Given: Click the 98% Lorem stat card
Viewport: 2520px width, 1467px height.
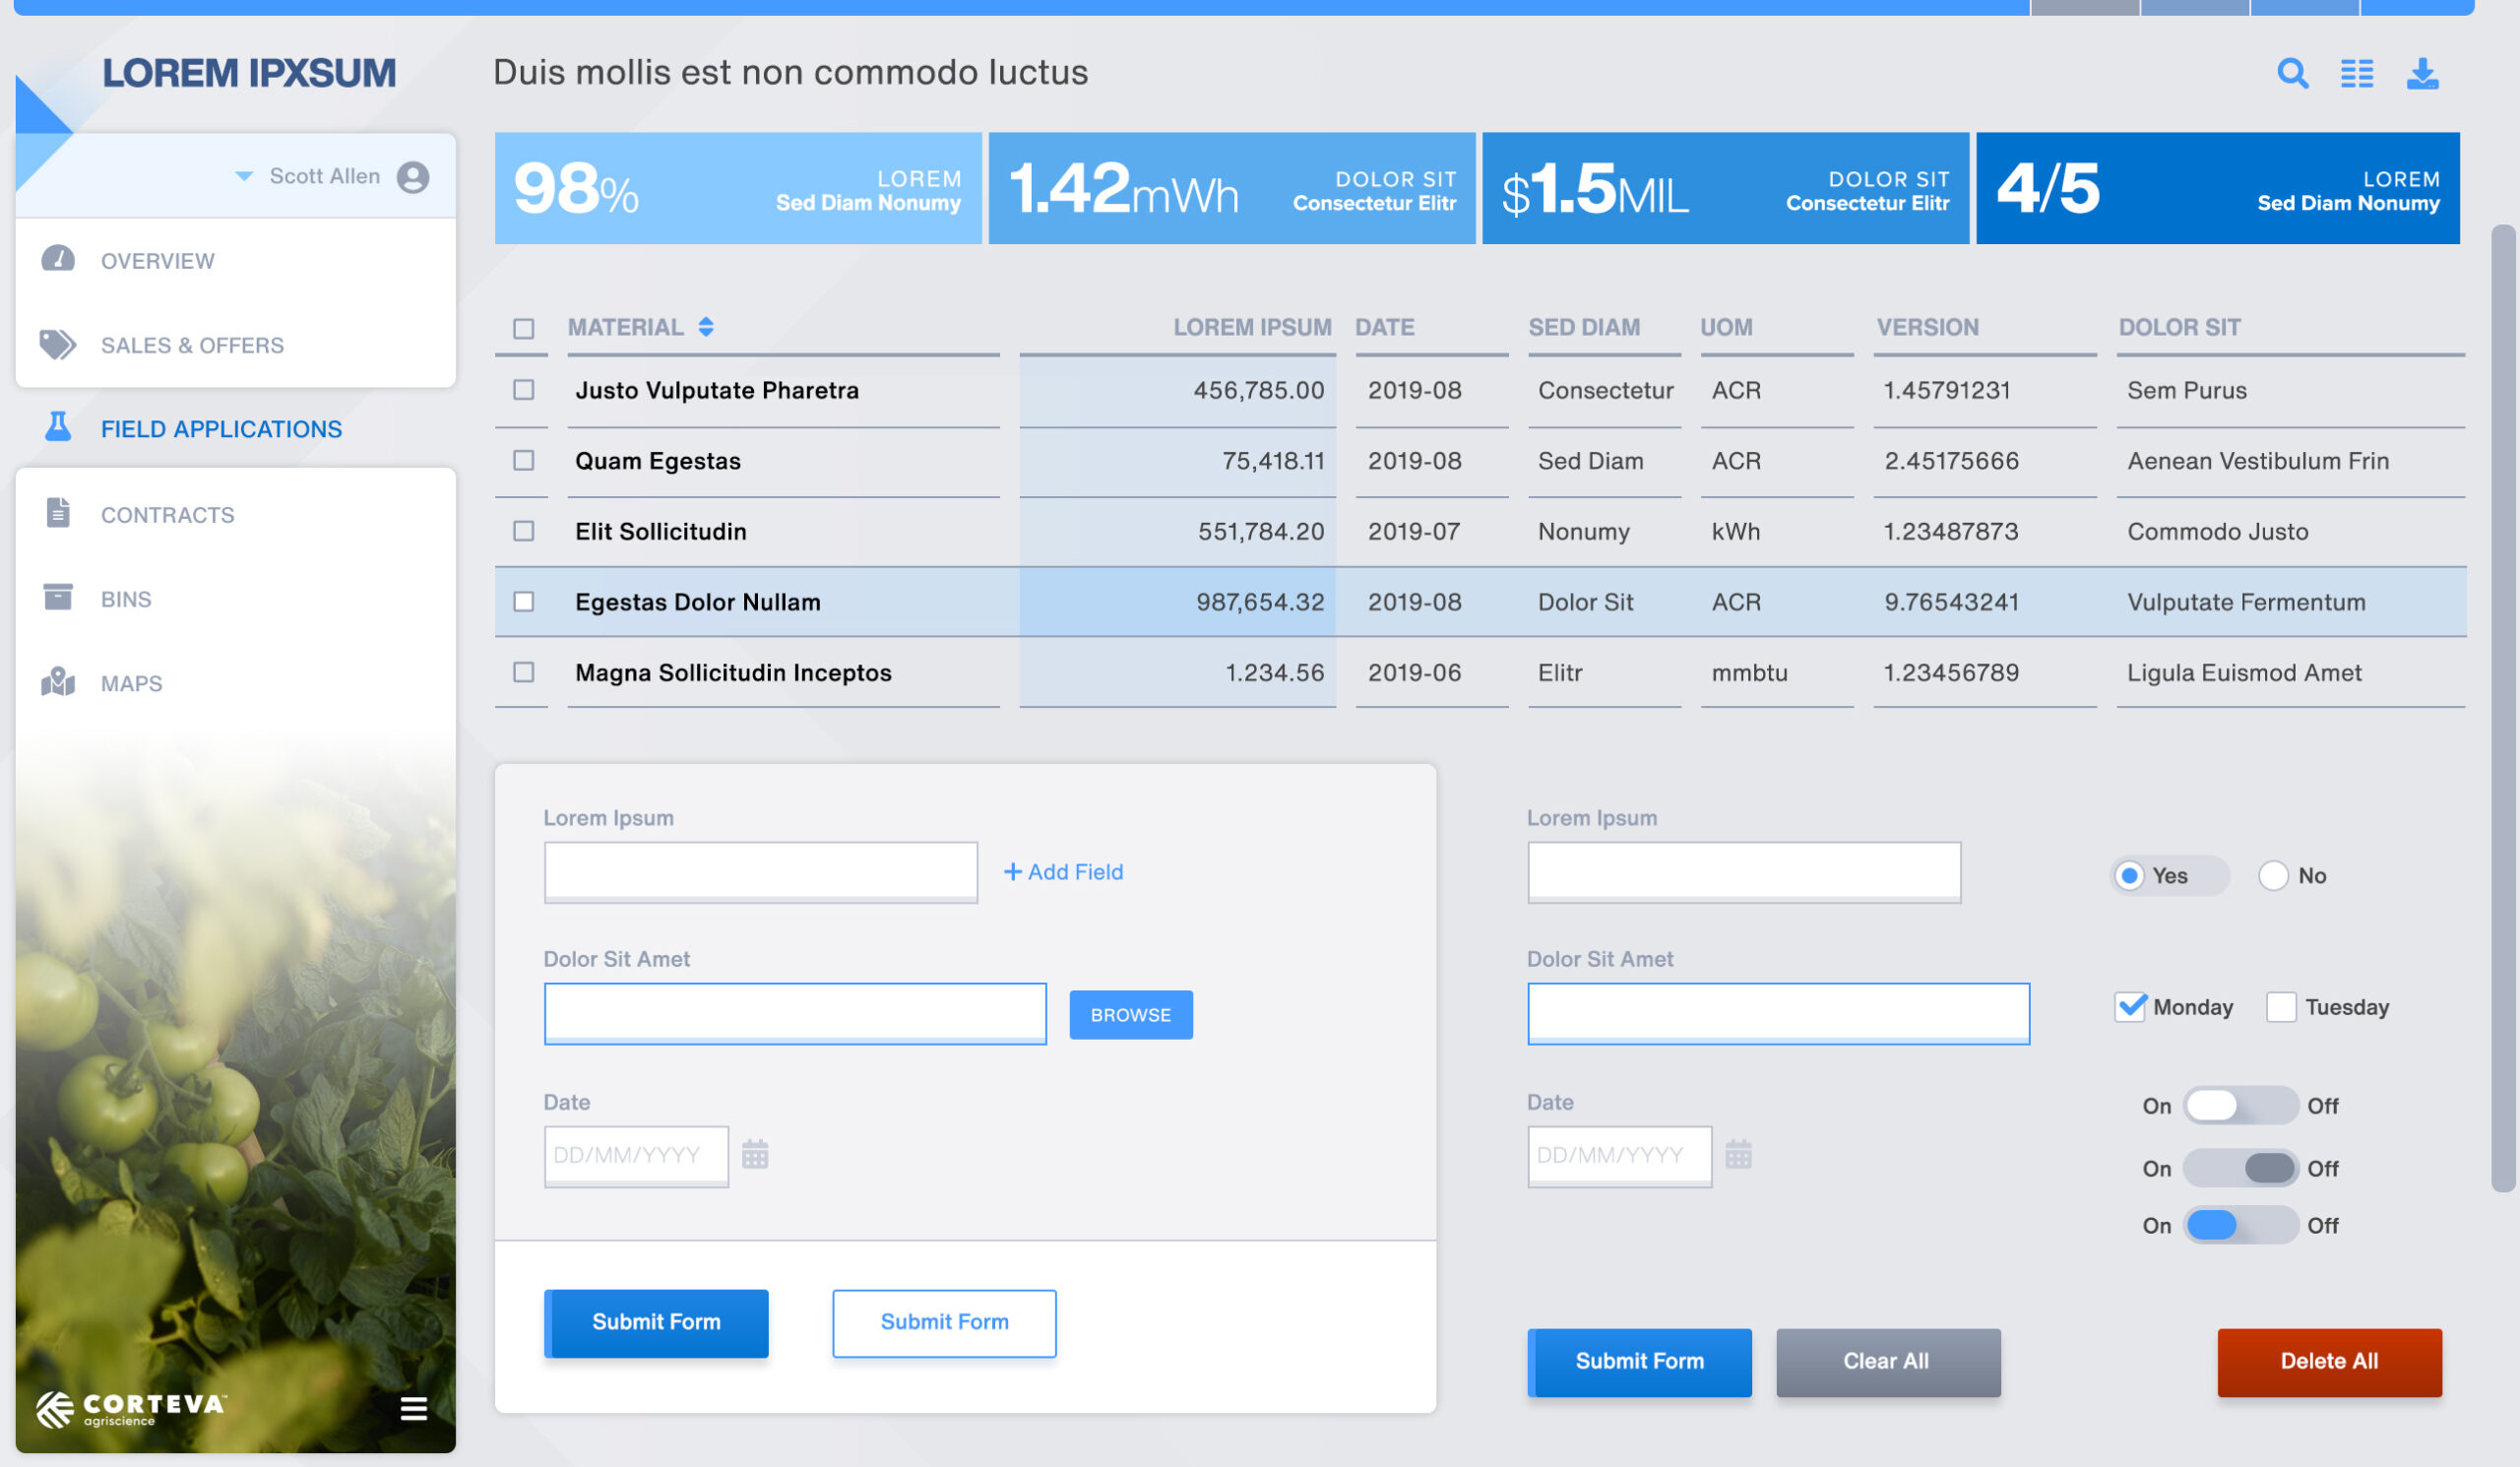Looking at the screenshot, I should 738,188.
